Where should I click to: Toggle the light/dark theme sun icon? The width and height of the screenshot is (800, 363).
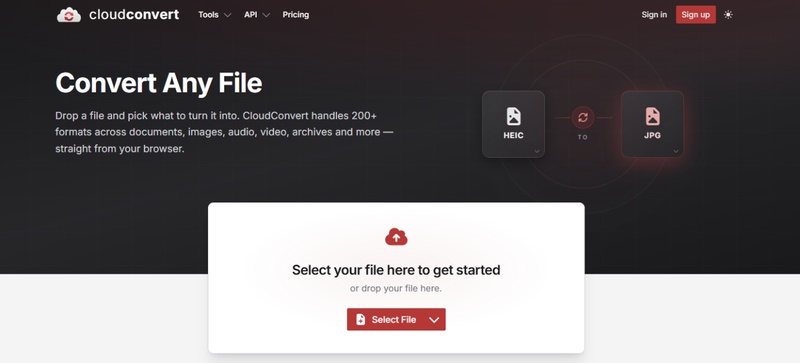[728, 15]
